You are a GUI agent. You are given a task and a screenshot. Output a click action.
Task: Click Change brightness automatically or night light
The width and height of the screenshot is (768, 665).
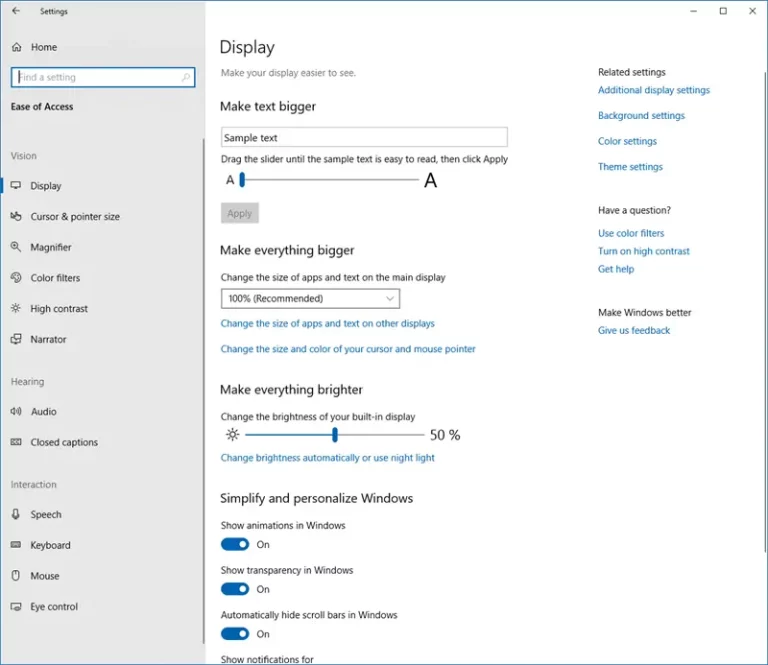(x=328, y=457)
